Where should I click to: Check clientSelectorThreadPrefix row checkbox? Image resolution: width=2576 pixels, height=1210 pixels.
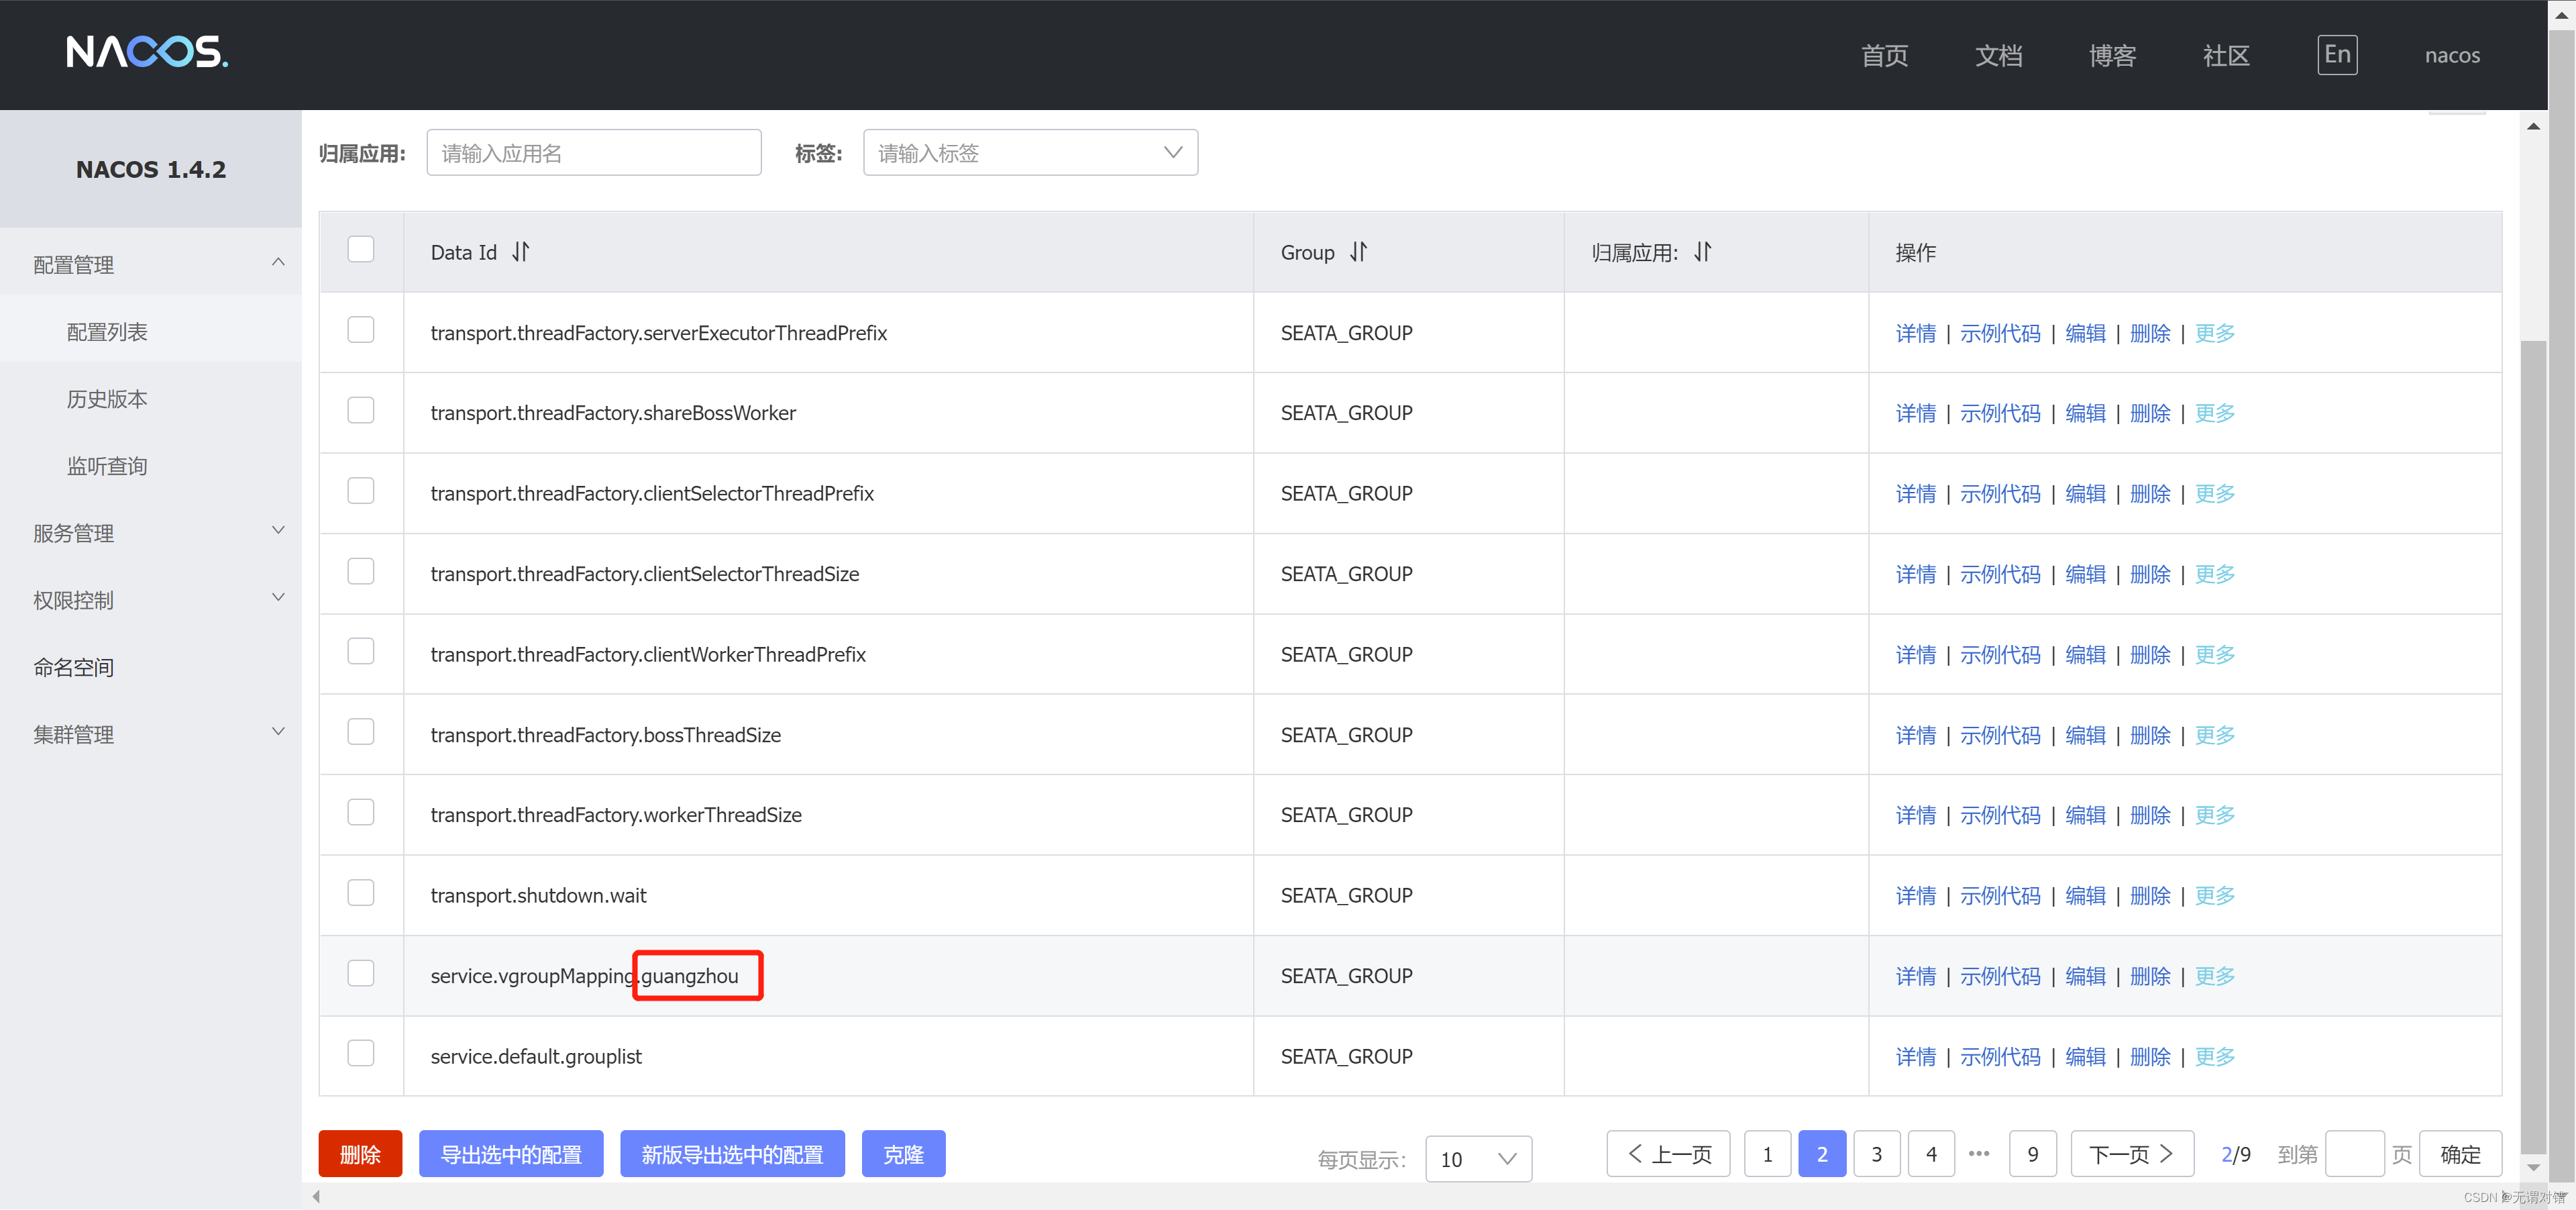pyautogui.click(x=361, y=491)
